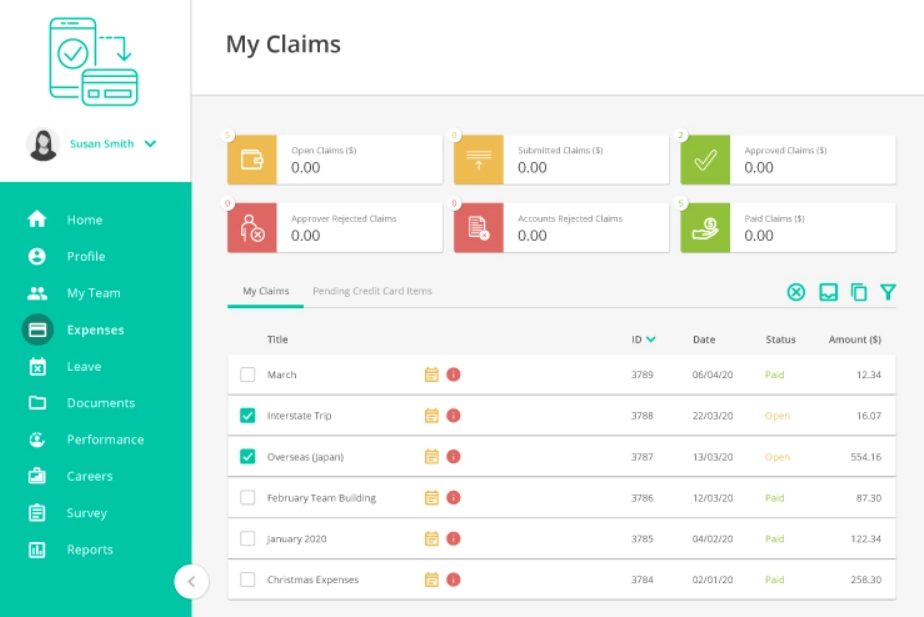Switch to Pending Credit Card Items tab
924x617 pixels.
[x=372, y=291]
